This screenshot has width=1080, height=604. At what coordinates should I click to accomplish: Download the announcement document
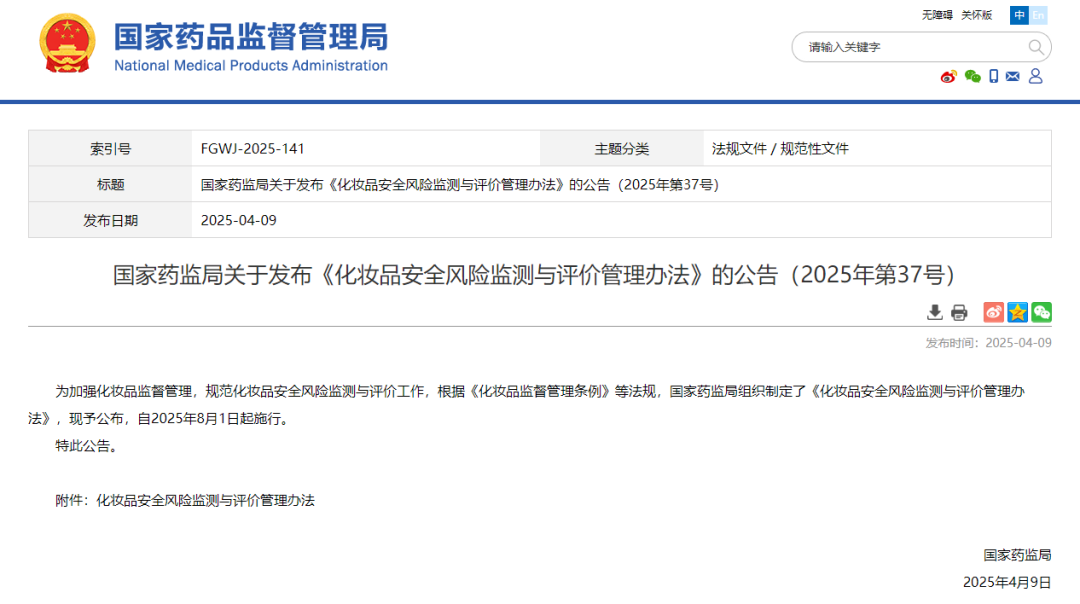pos(935,312)
